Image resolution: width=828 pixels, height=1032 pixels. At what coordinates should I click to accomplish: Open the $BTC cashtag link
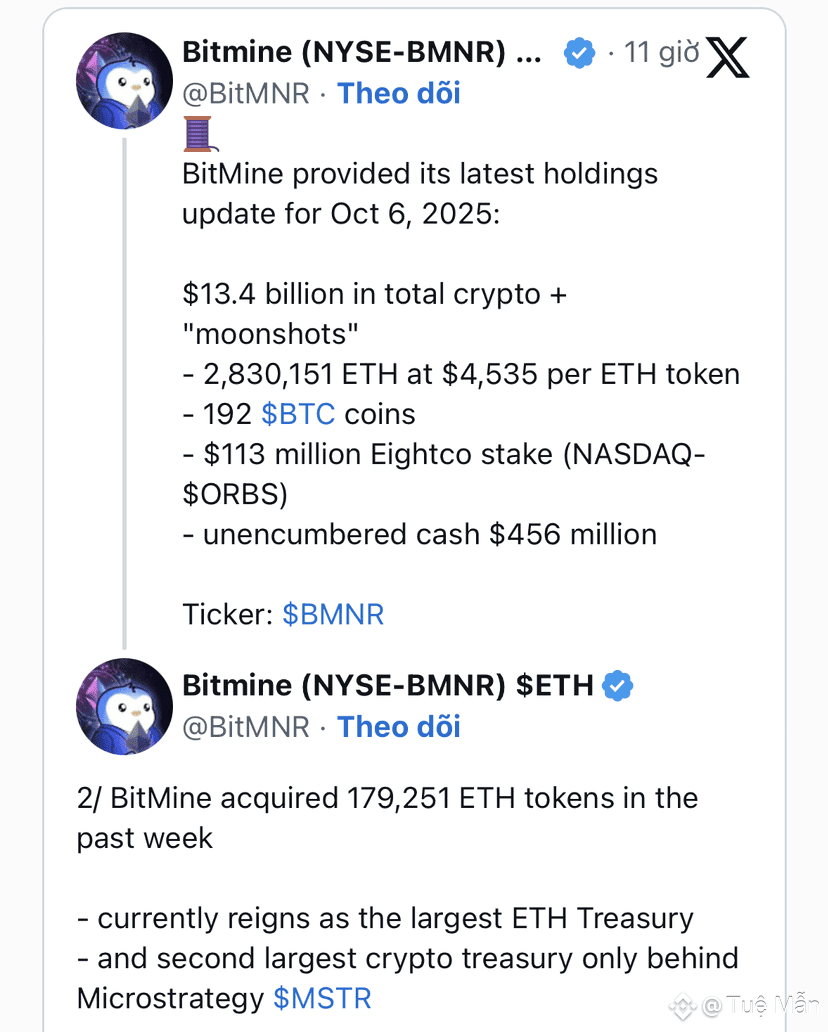(x=297, y=414)
